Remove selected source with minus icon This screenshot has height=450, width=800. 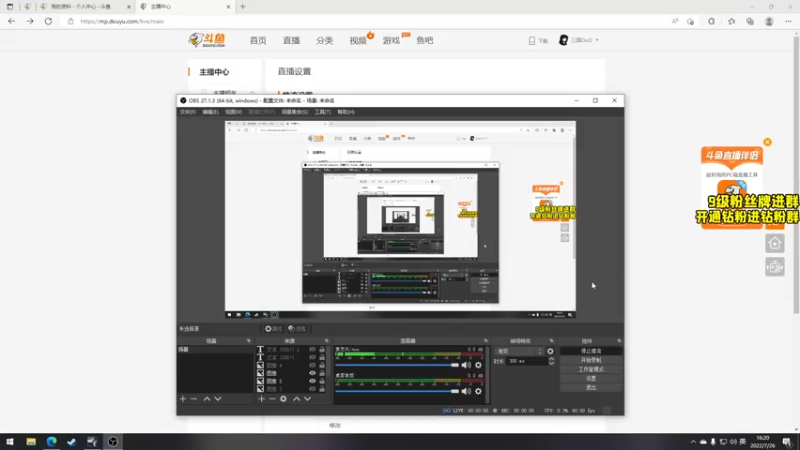point(272,398)
